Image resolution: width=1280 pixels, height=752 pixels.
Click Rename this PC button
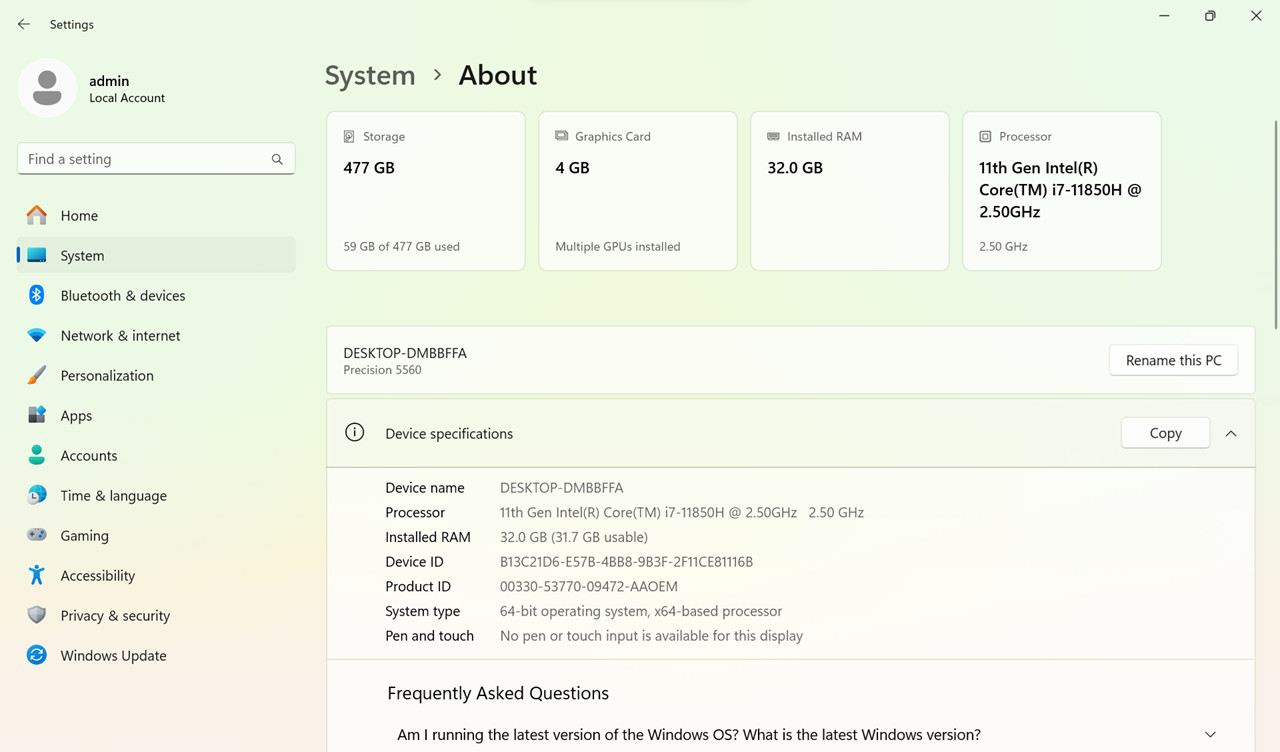point(1173,360)
